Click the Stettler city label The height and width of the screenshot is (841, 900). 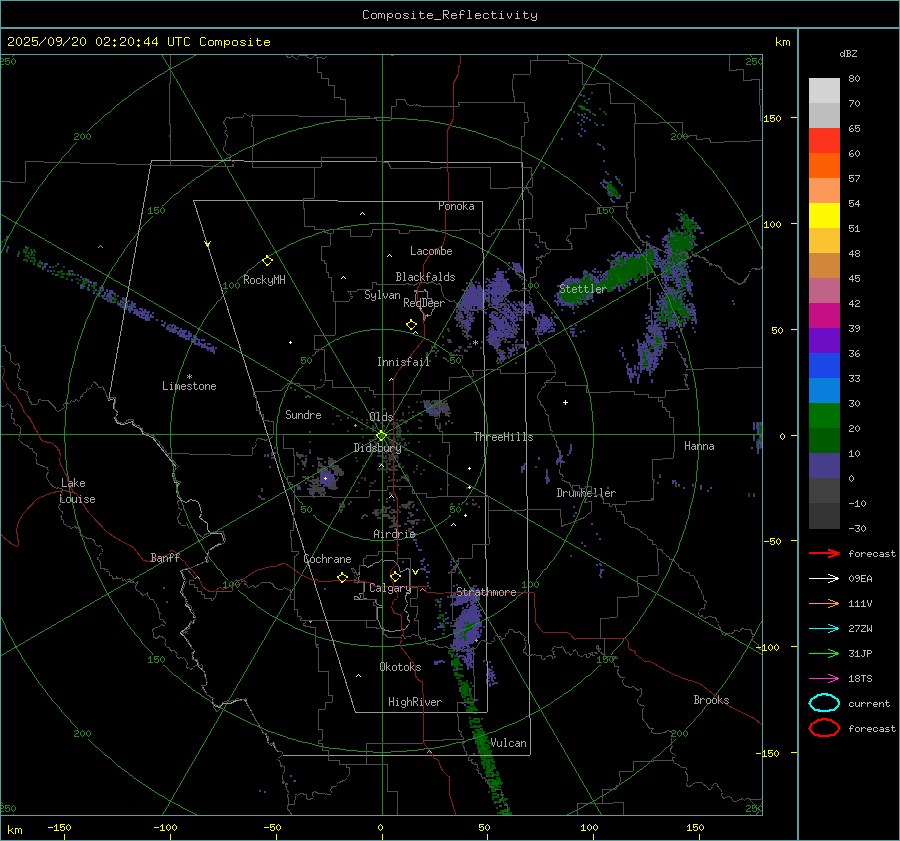click(x=582, y=289)
